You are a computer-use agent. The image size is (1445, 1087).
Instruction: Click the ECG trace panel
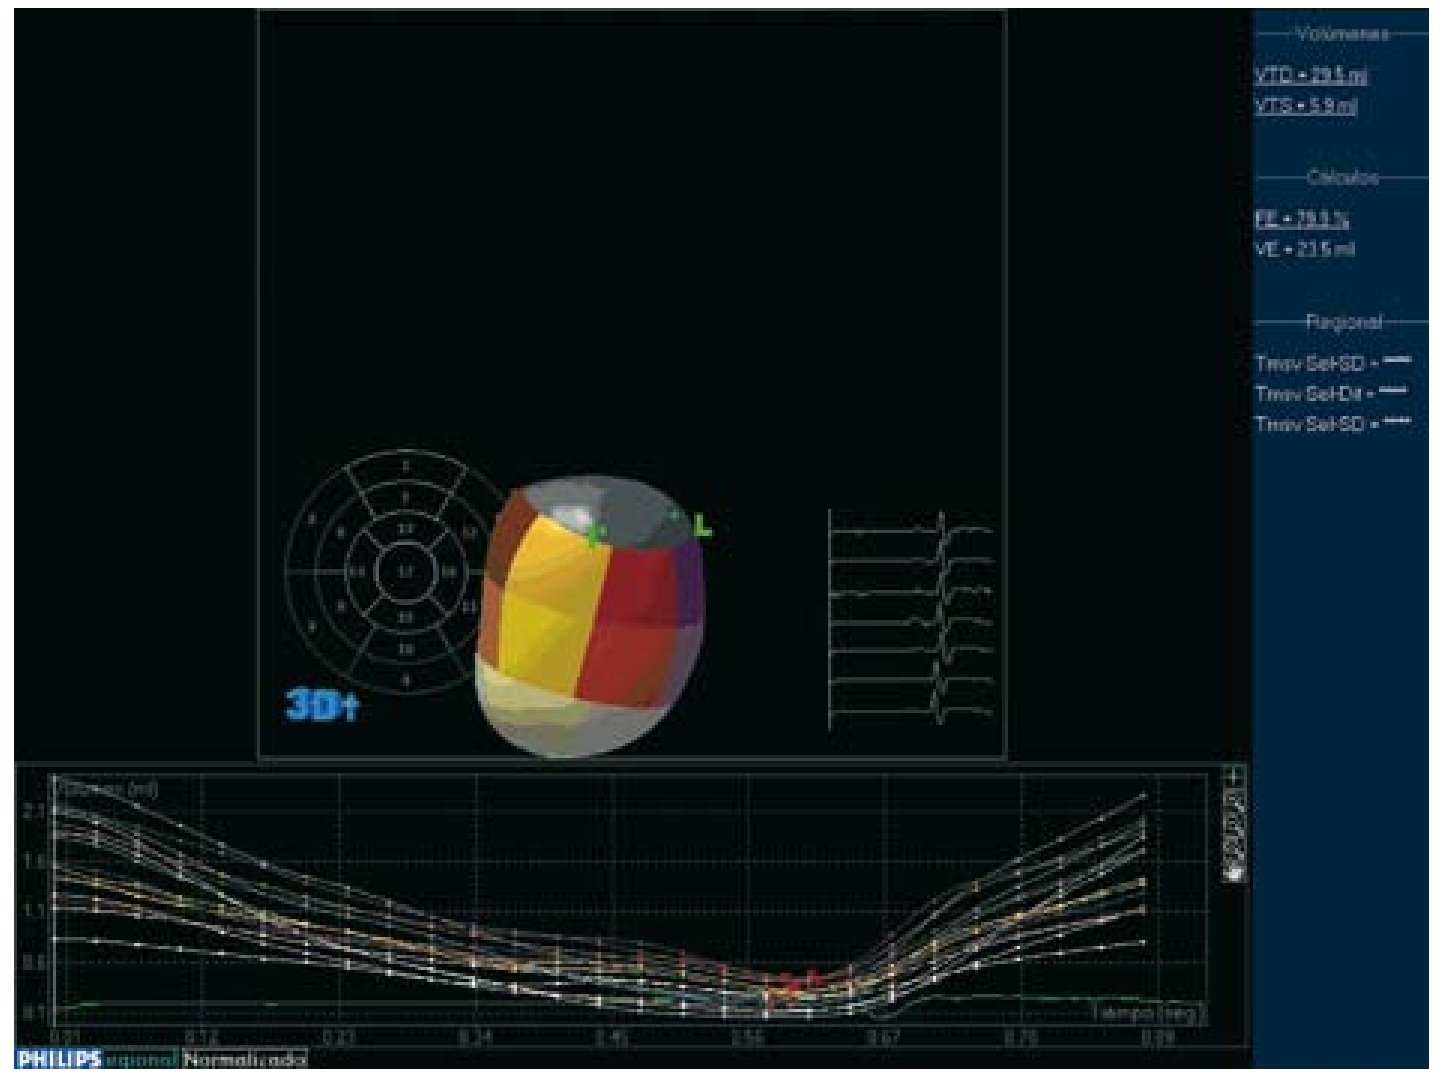click(x=910, y=620)
